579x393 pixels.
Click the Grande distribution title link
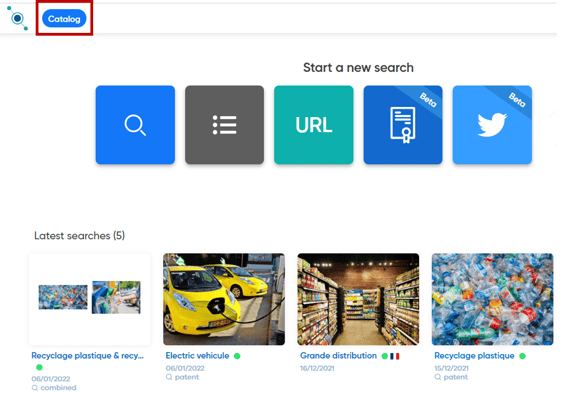338,356
